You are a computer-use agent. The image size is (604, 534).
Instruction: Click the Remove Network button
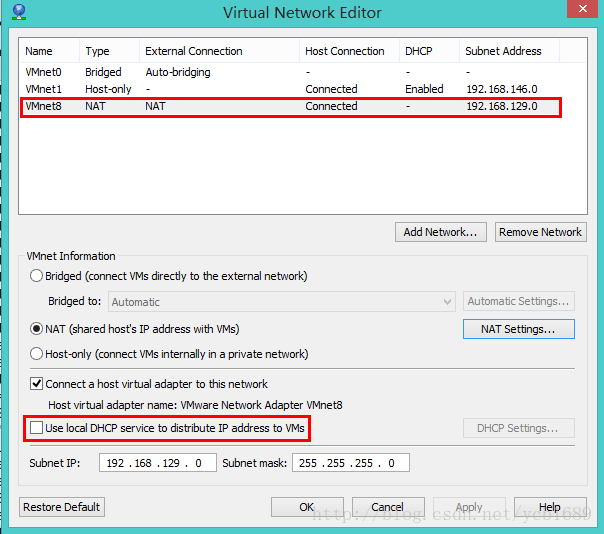tap(540, 232)
